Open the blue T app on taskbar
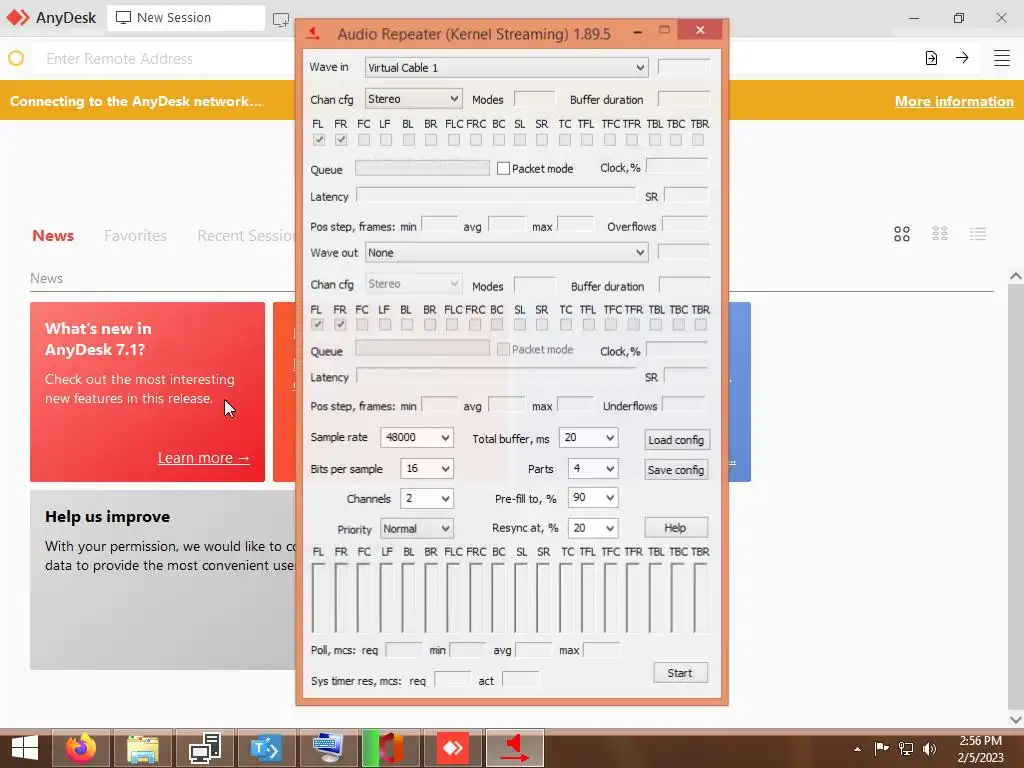This screenshot has width=1024, height=768. 266,748
